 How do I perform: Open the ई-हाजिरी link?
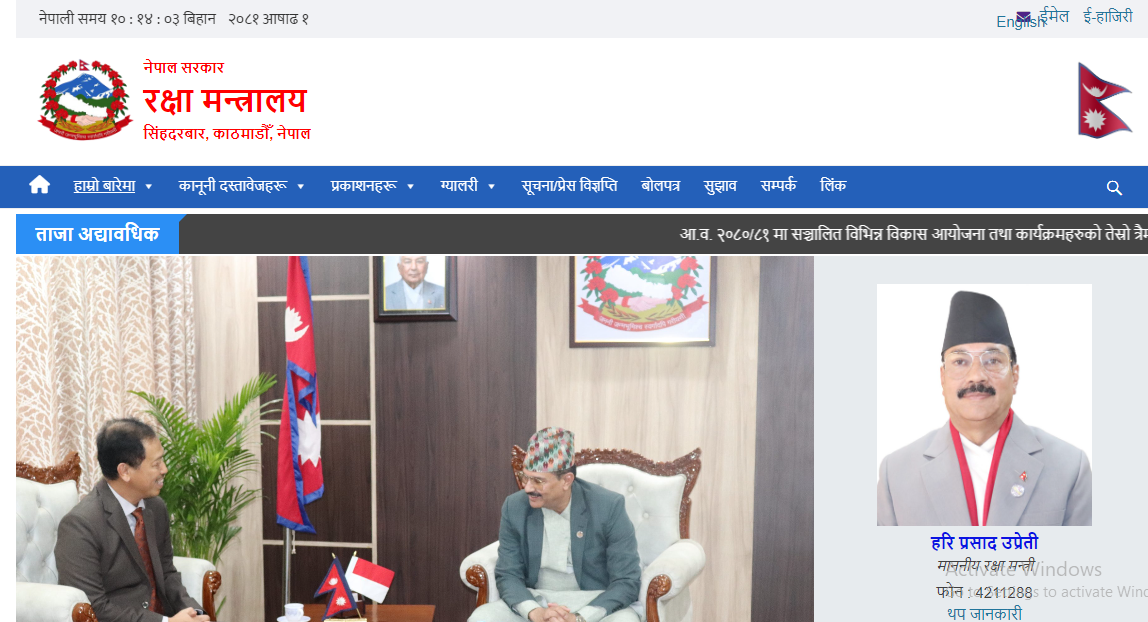pyautogui.click(x=1108, y=16)
